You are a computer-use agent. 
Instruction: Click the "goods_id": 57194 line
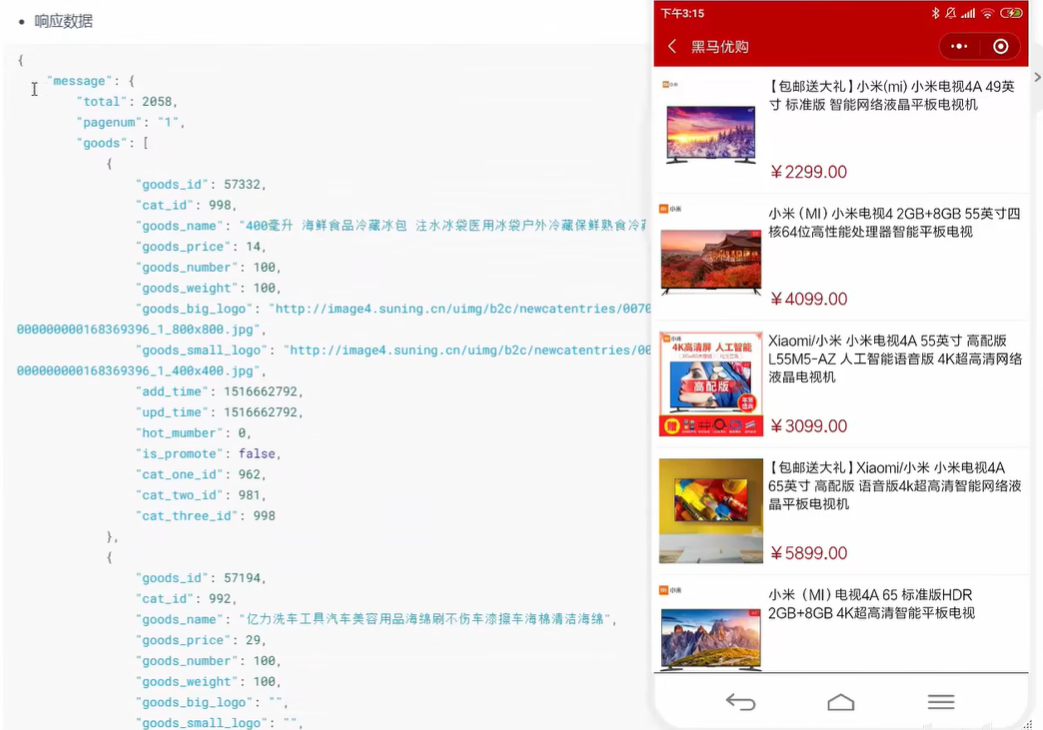[x=201, y=578]
